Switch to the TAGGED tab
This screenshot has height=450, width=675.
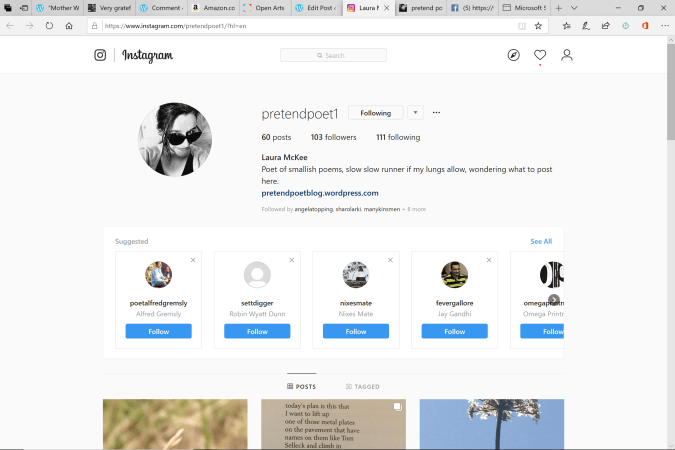coord(362,386)
